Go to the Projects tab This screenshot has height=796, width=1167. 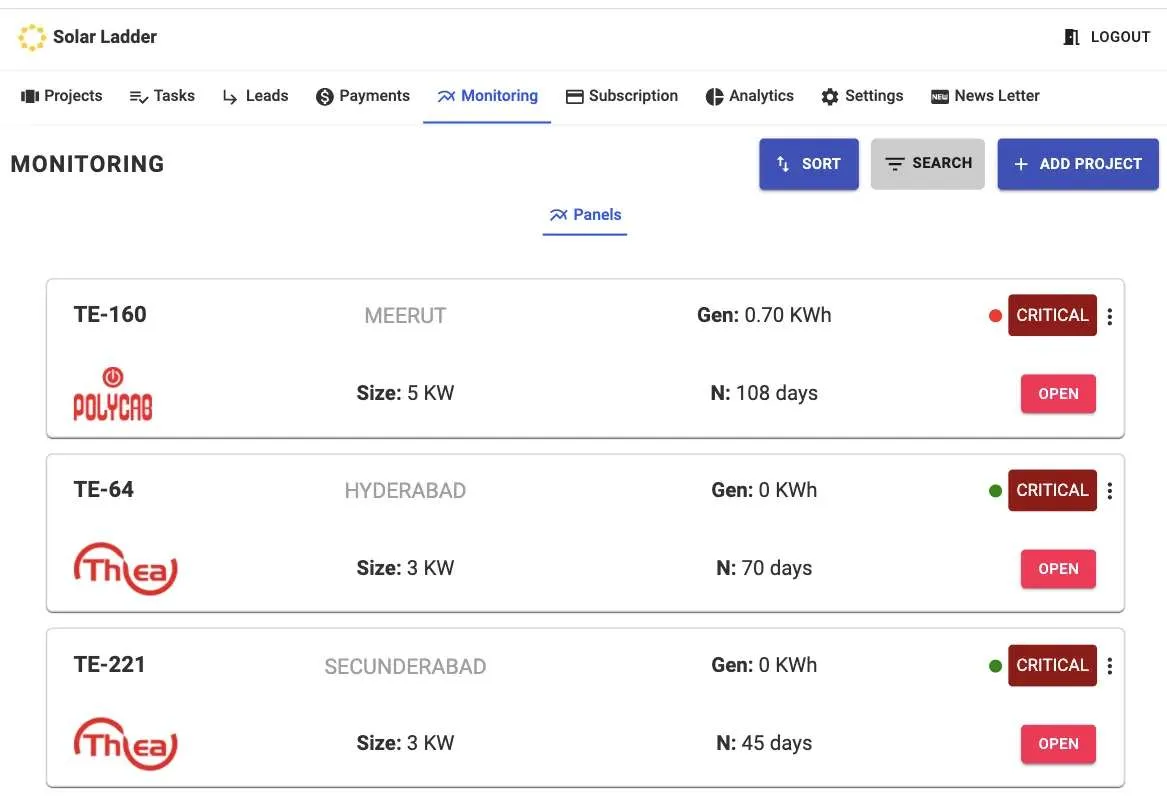coord(62,96)
